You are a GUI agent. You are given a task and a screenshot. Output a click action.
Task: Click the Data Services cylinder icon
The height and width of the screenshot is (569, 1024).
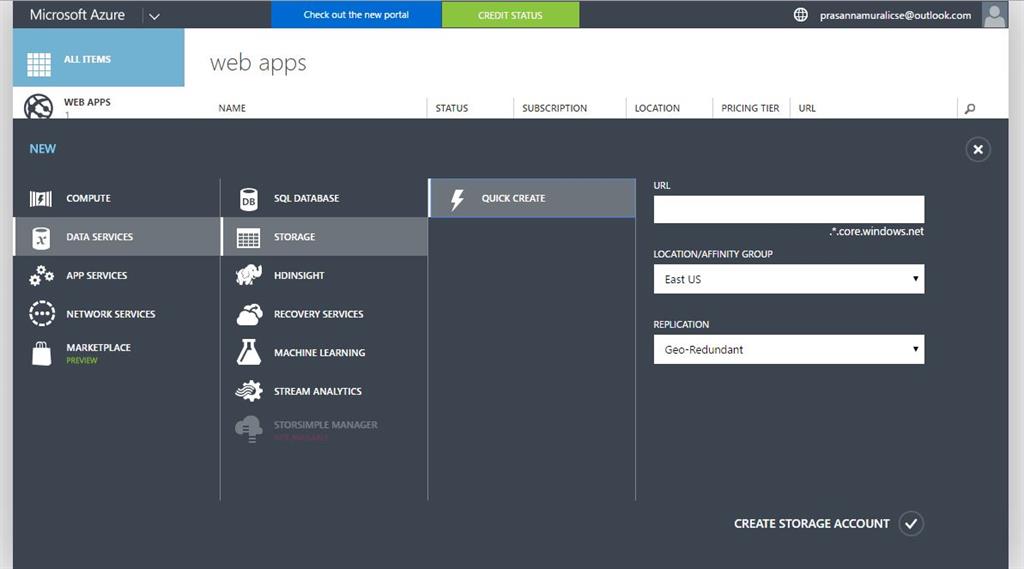(x=41, y=237)
